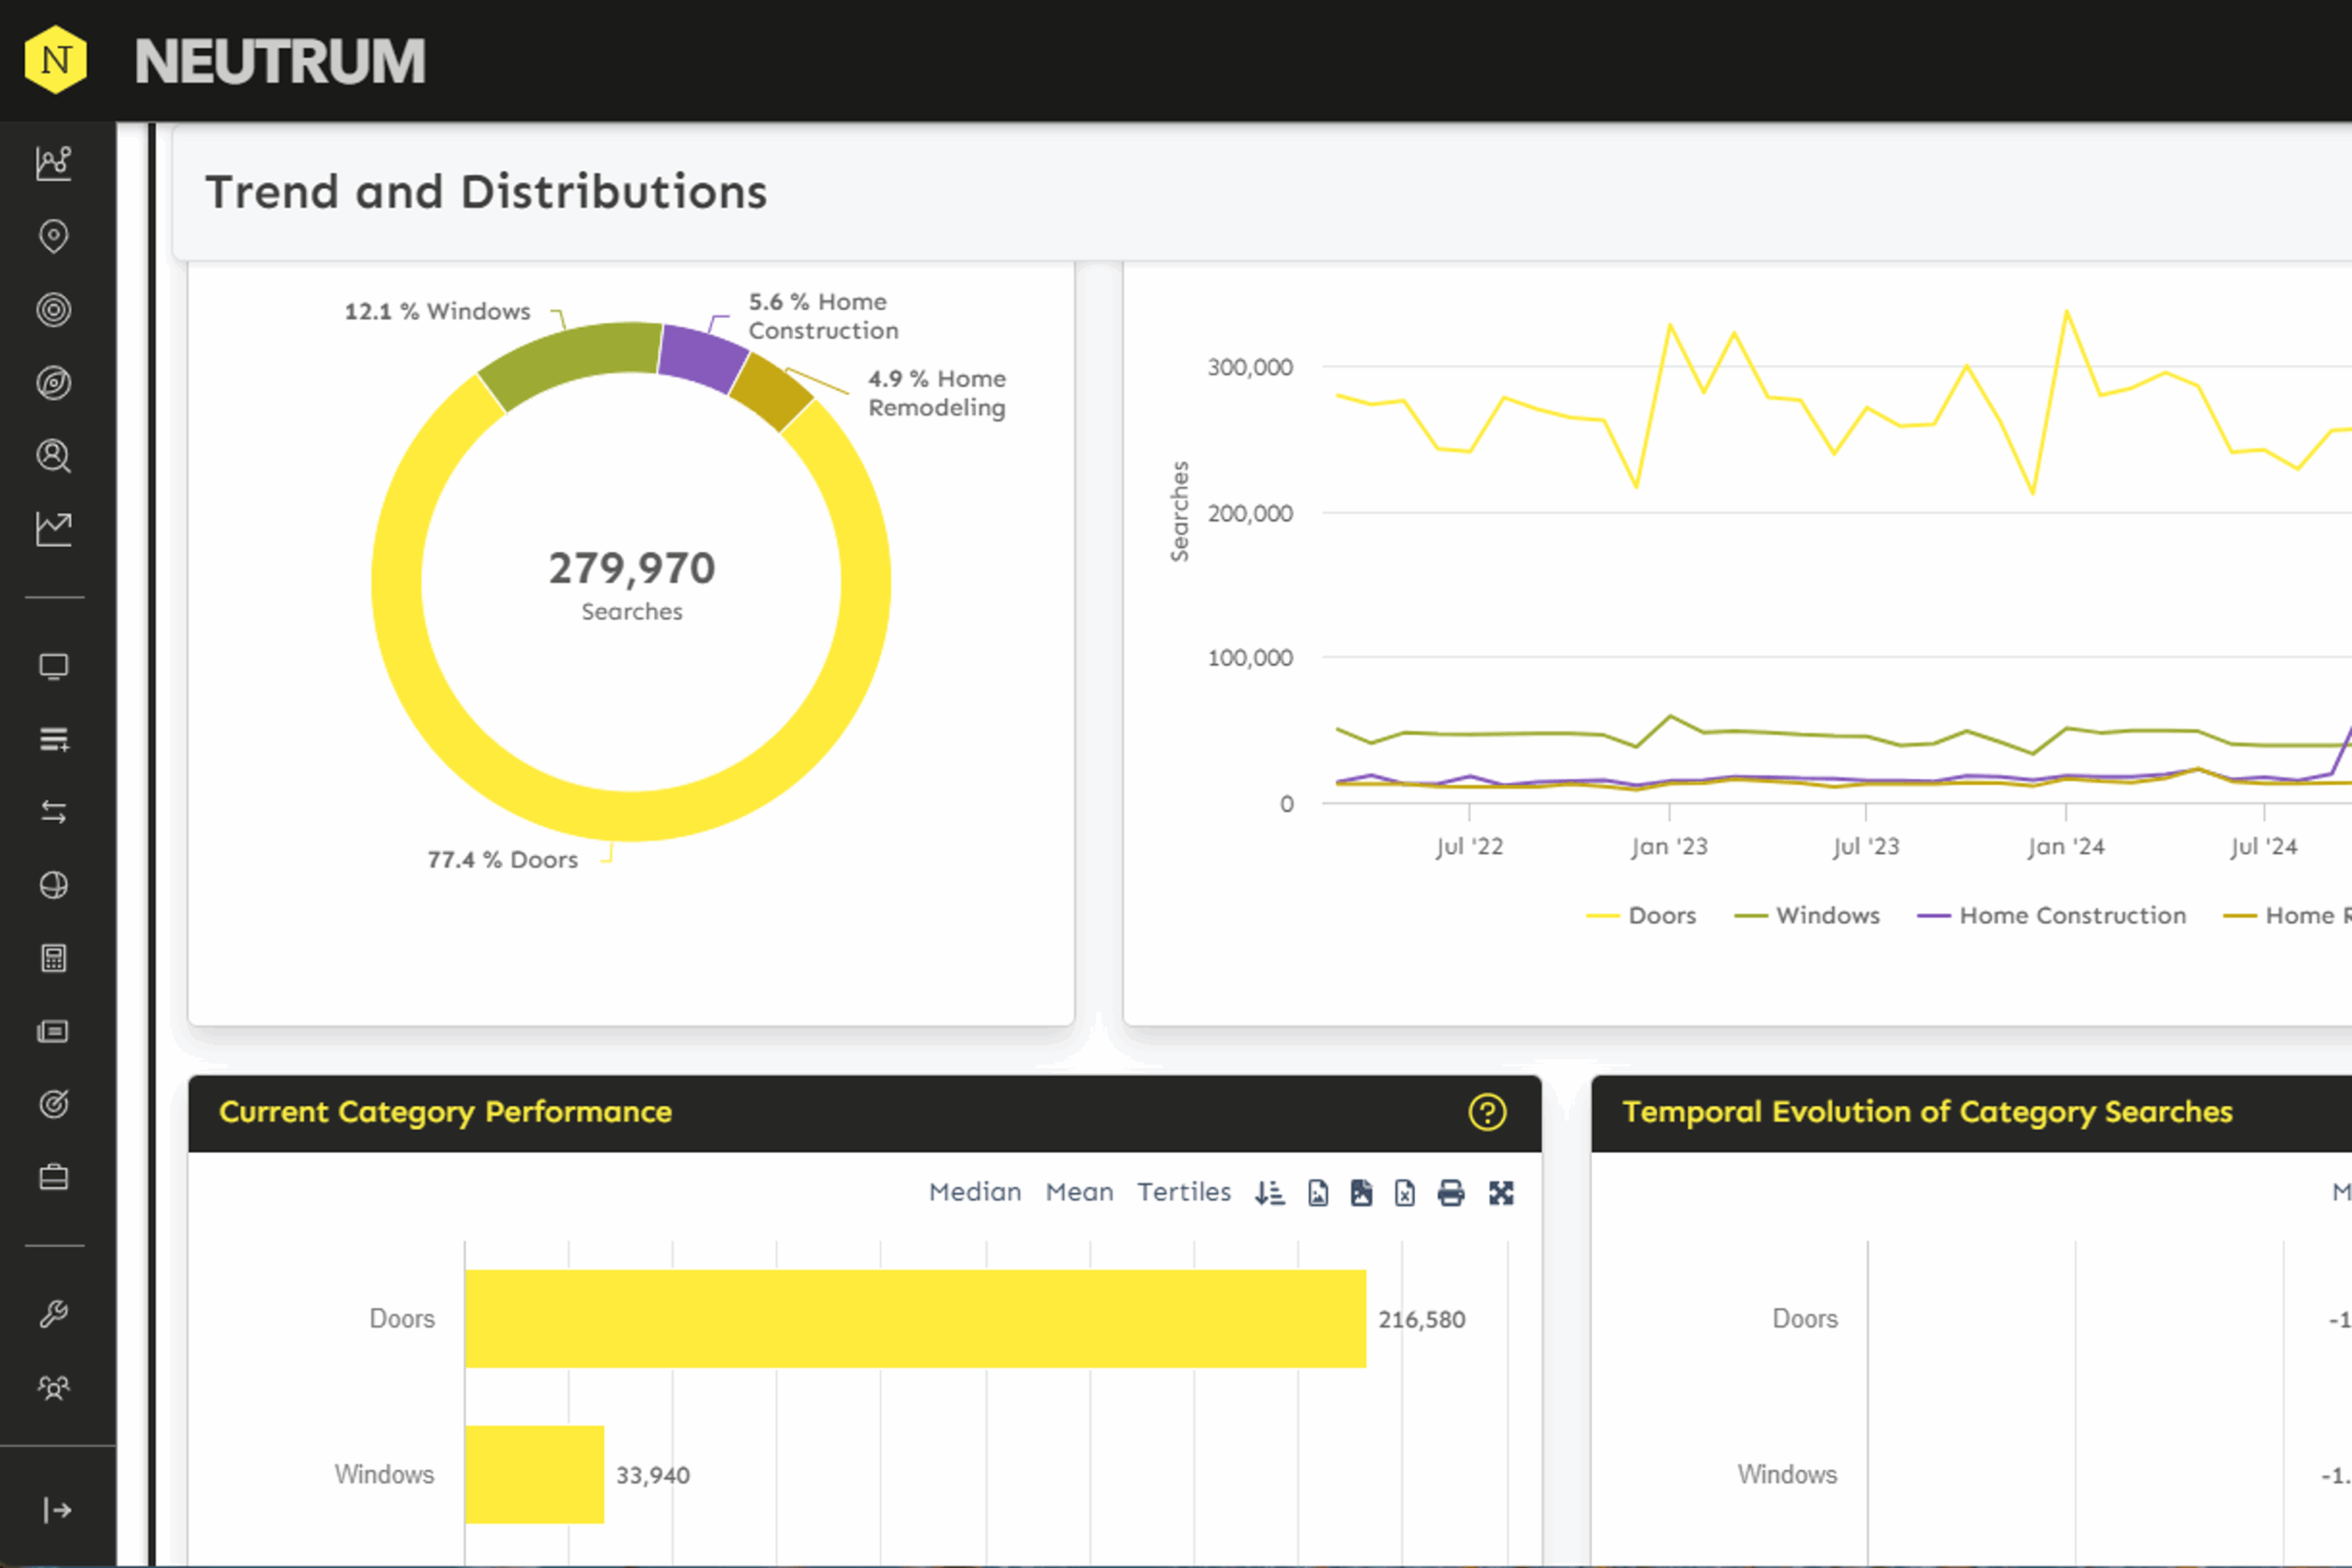Show Median line on category chart
This screenshot has height=1568, width=2352.
click(x=975, y=1192)
